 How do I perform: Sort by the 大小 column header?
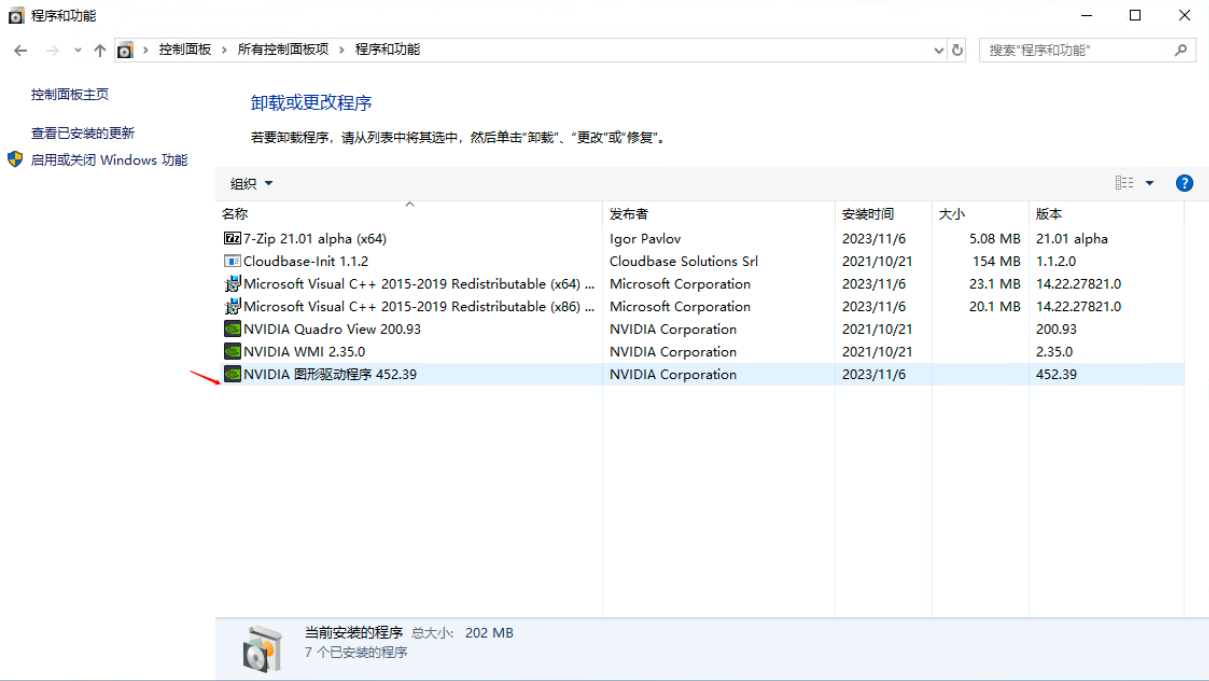pos(980,214)
